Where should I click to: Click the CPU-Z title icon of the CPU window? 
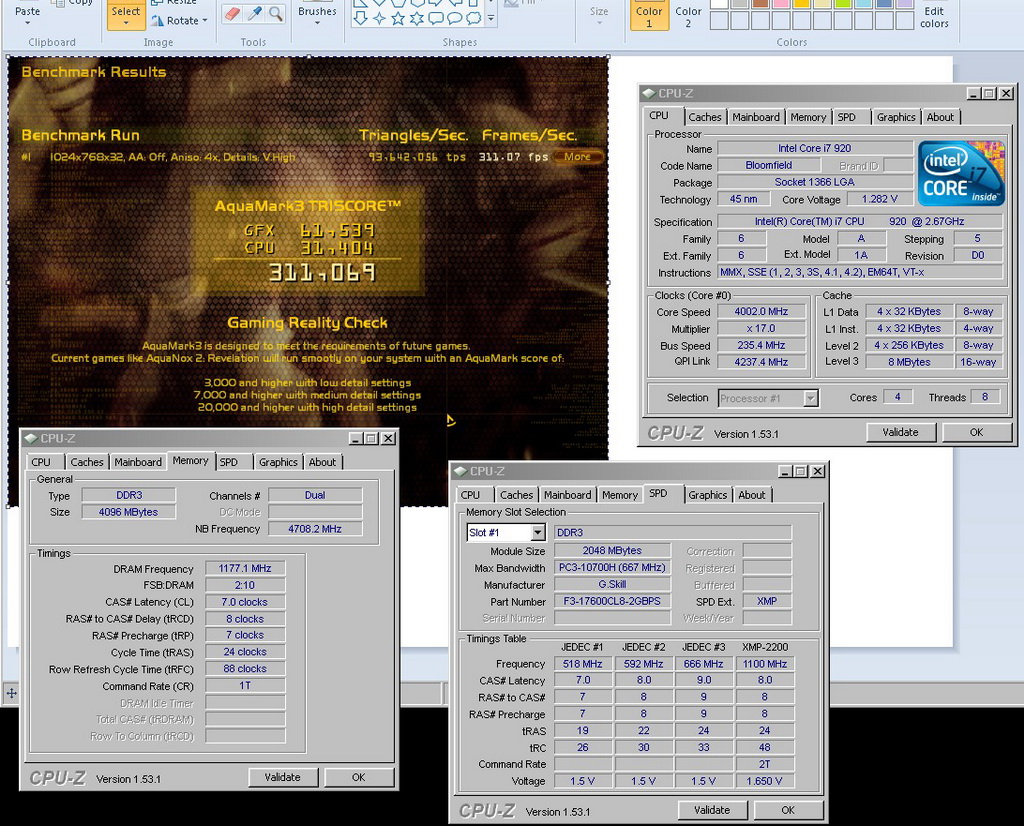click(x=648, y=93)
